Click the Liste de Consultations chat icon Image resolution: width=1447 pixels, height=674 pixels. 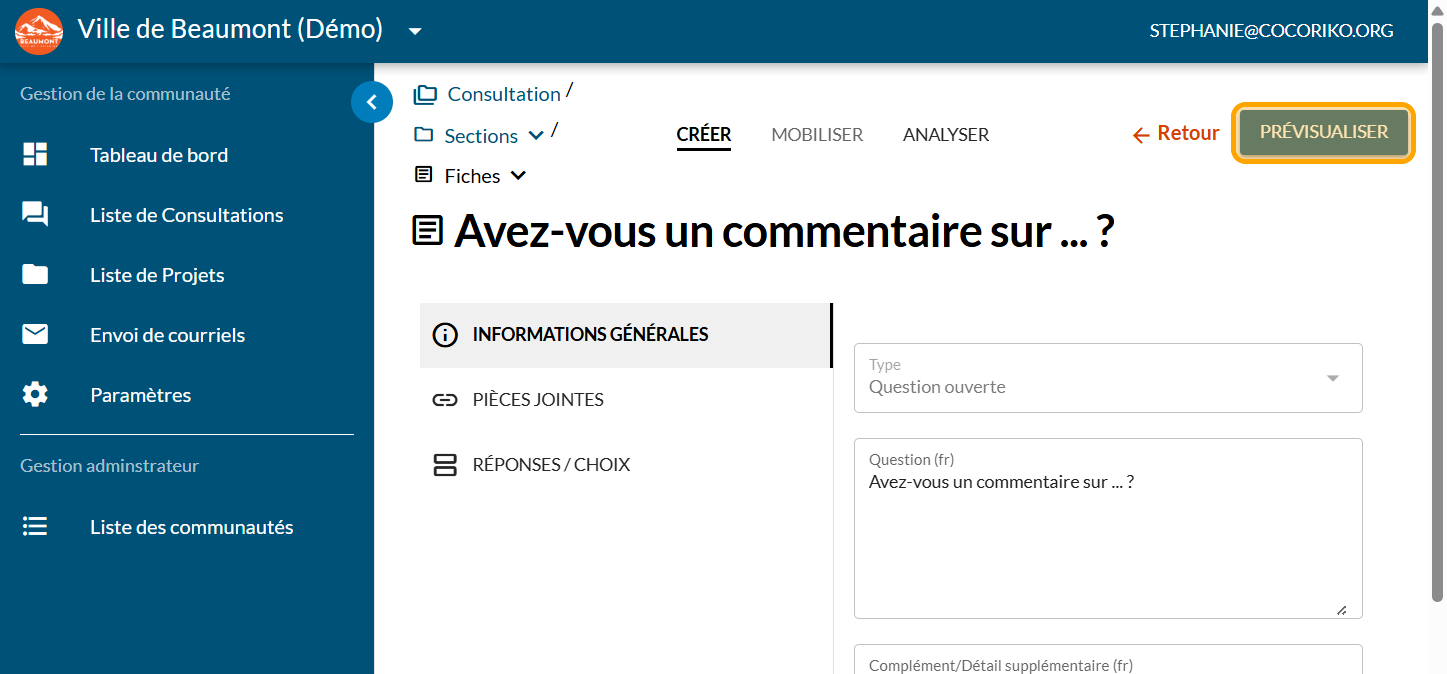tap(35, 215)
